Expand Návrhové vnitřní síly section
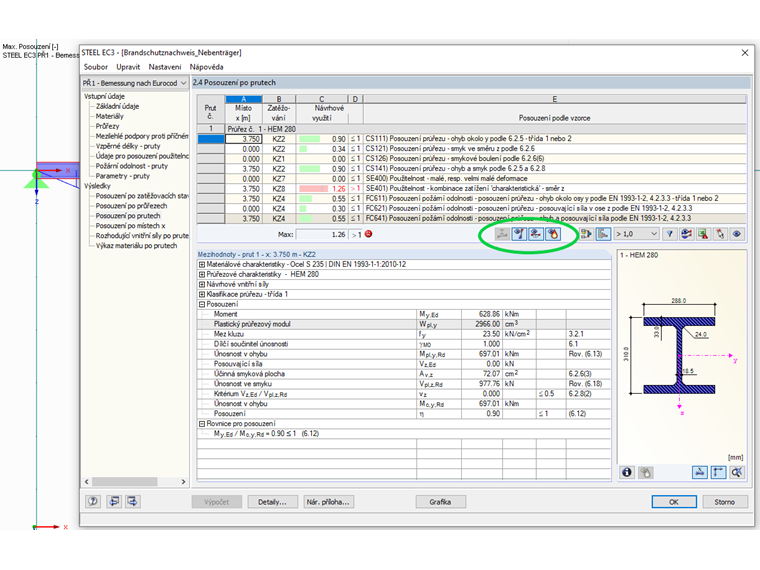 202,285
